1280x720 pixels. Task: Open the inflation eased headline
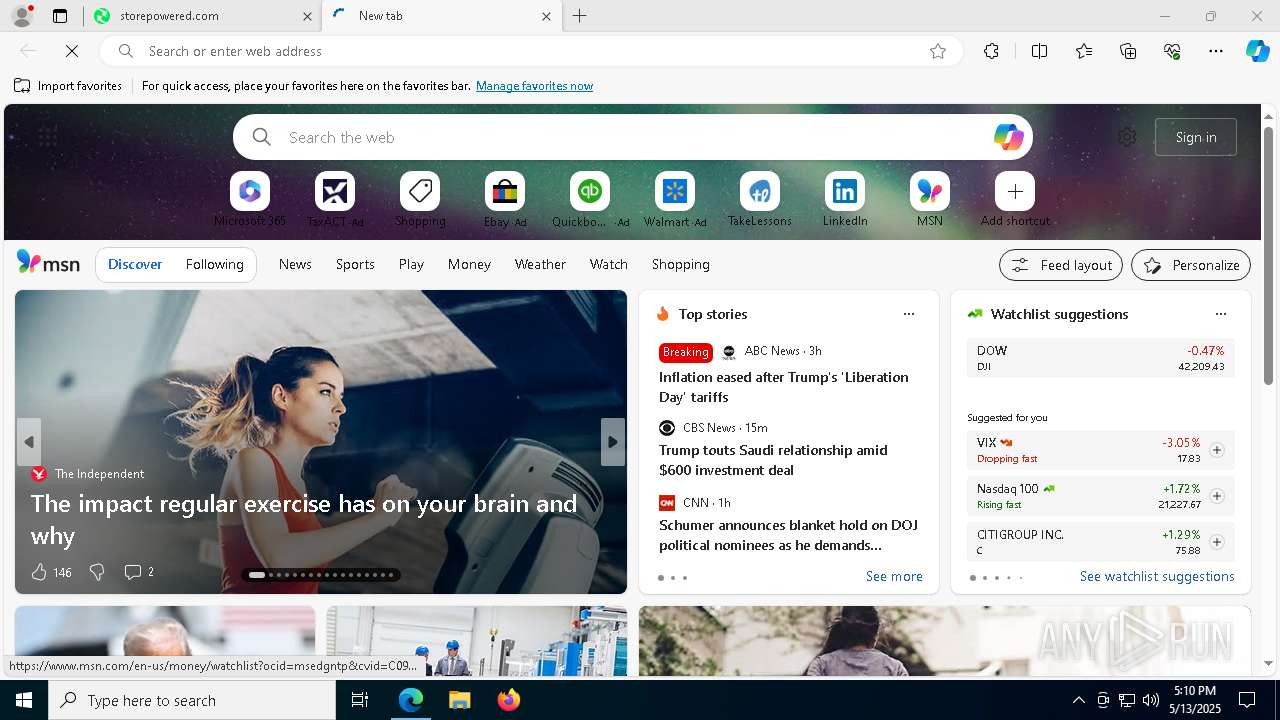click(783, 387)
